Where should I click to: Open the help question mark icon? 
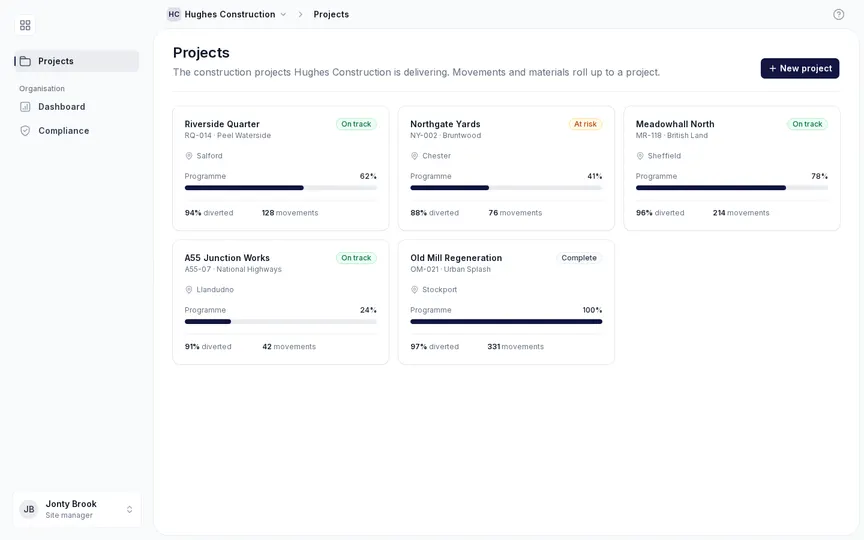(x=838, y=14)
